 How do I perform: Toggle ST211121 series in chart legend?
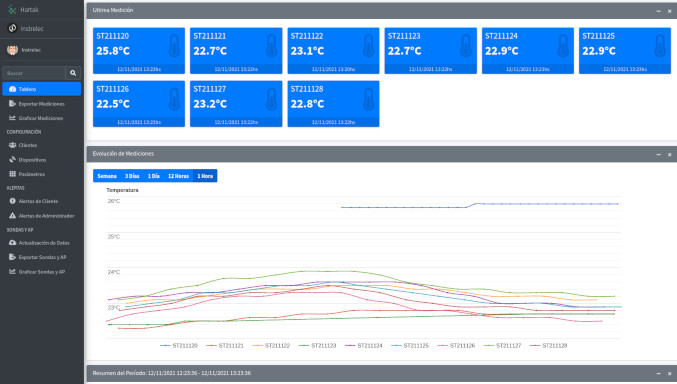(225, 346)
